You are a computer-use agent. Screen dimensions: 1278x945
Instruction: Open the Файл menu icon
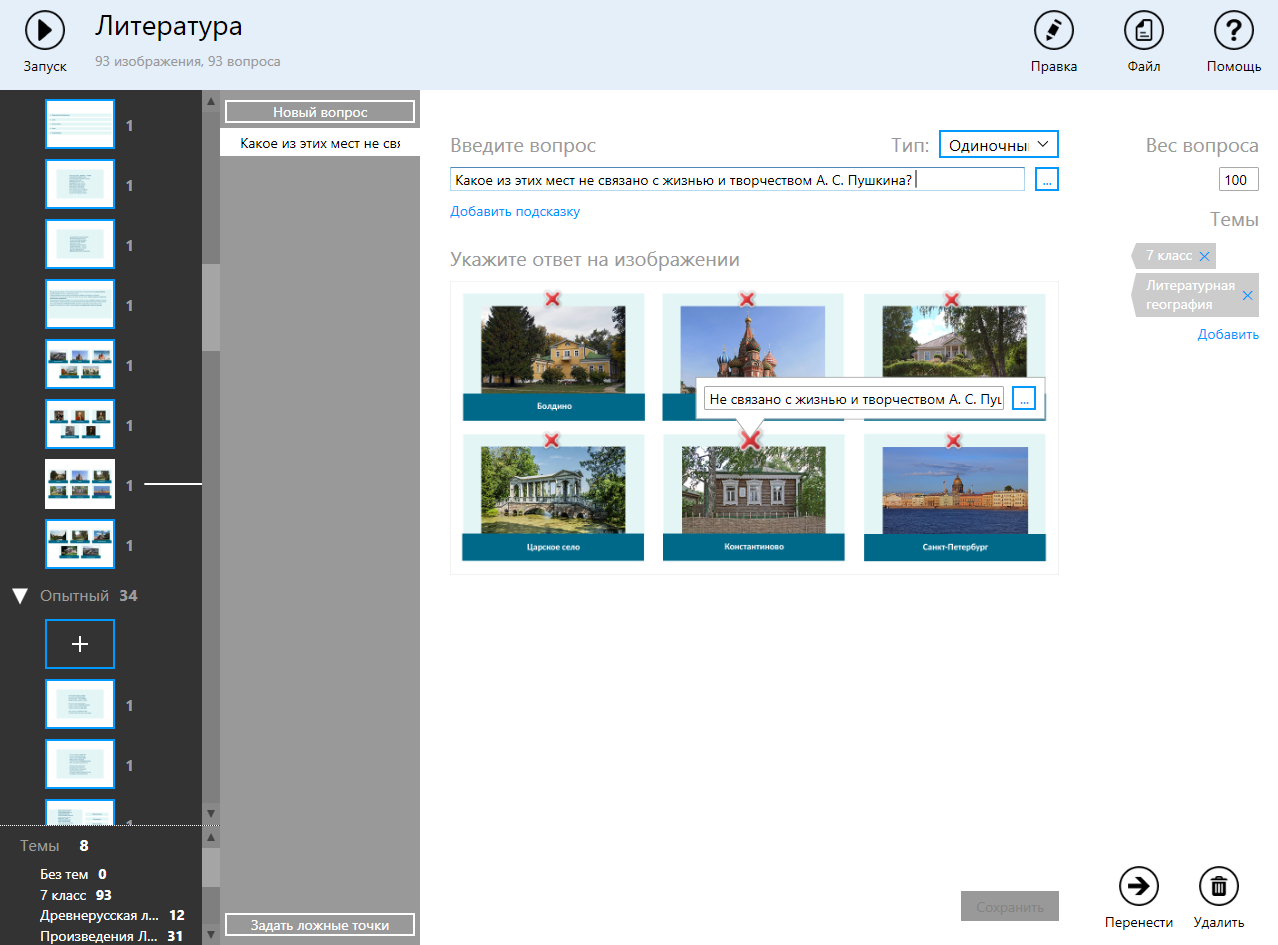1143,30
